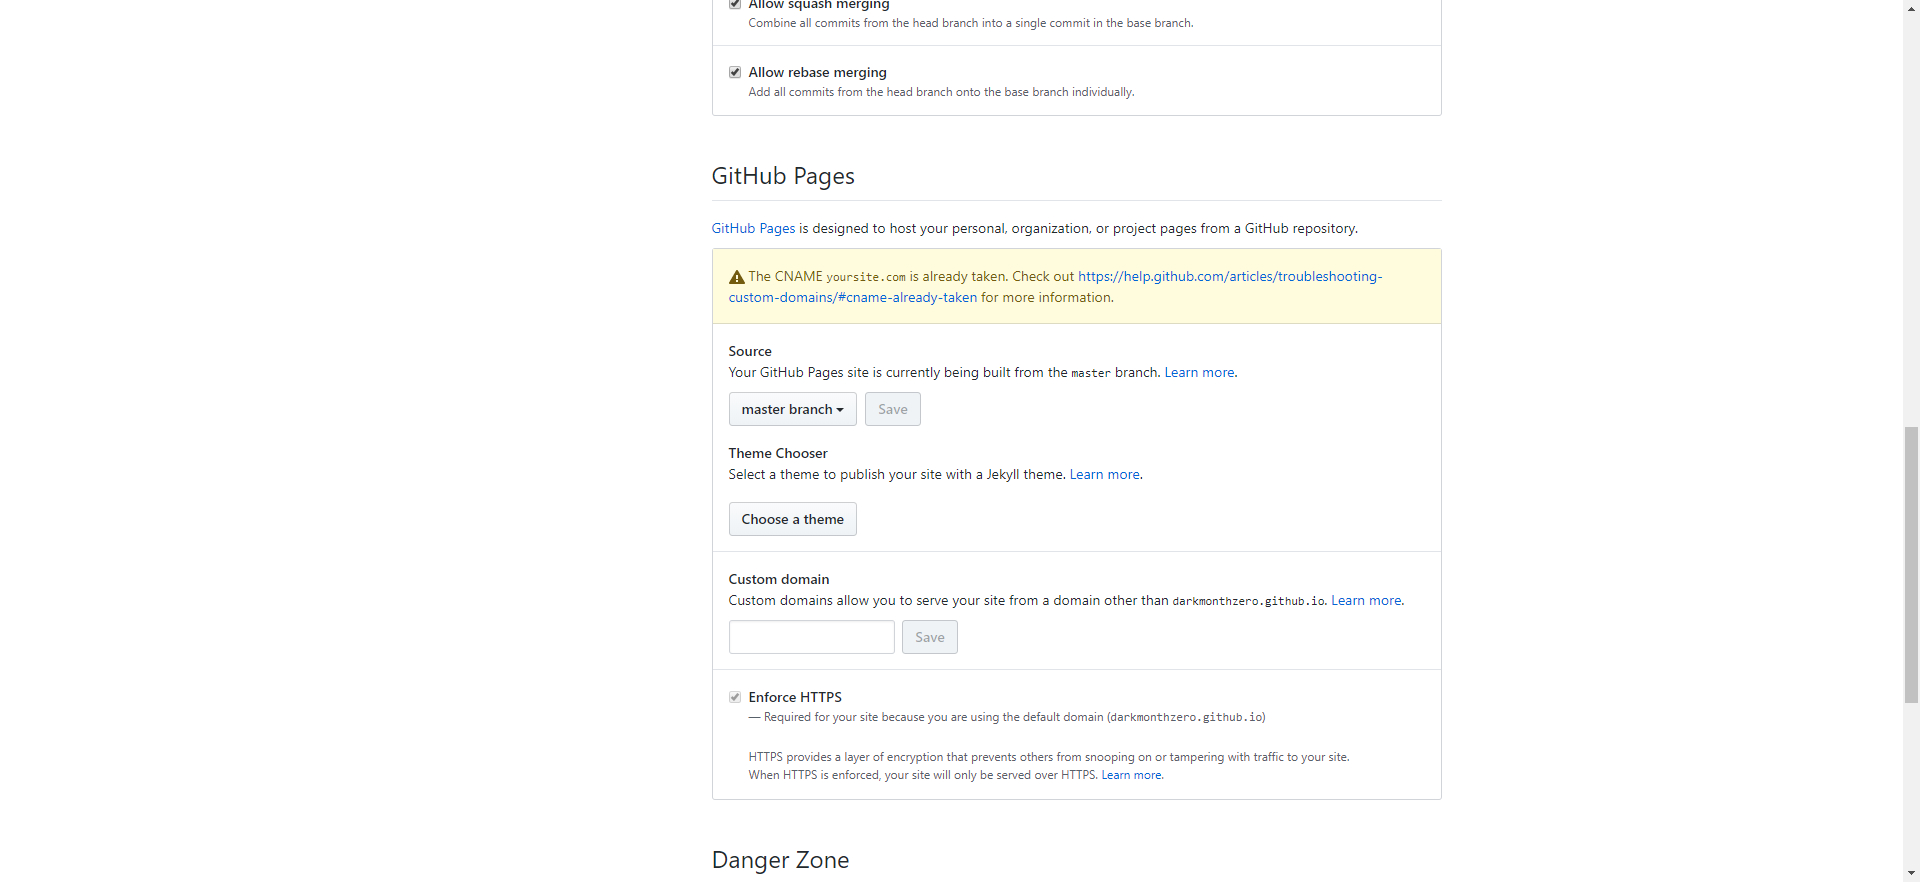The width and height of the screenshot is (1920, 882).
Task: Click the Danger Zone heading
Action: tap(780, 860)
